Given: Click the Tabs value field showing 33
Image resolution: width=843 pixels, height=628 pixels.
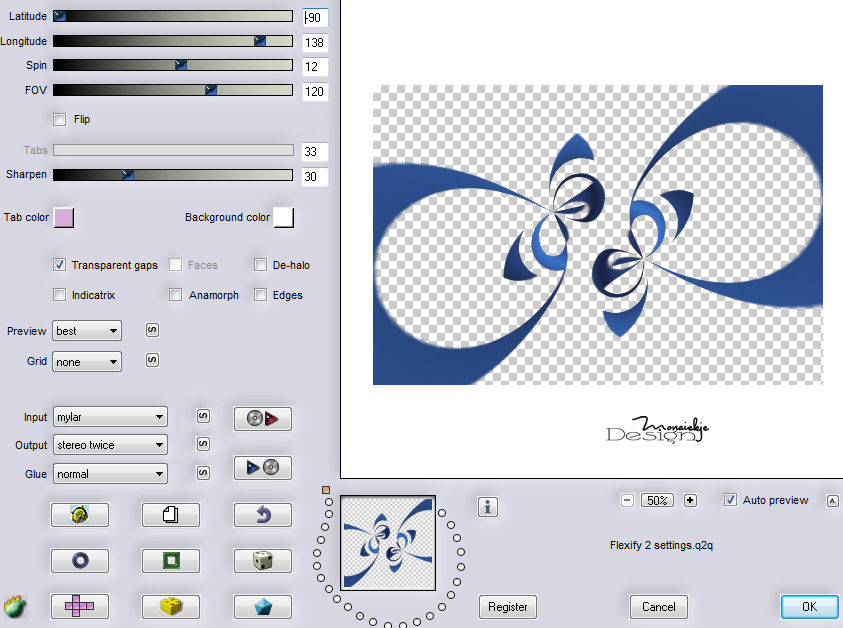Looking at the screenshot, I should pyautogui.click(x=315, y=152).
